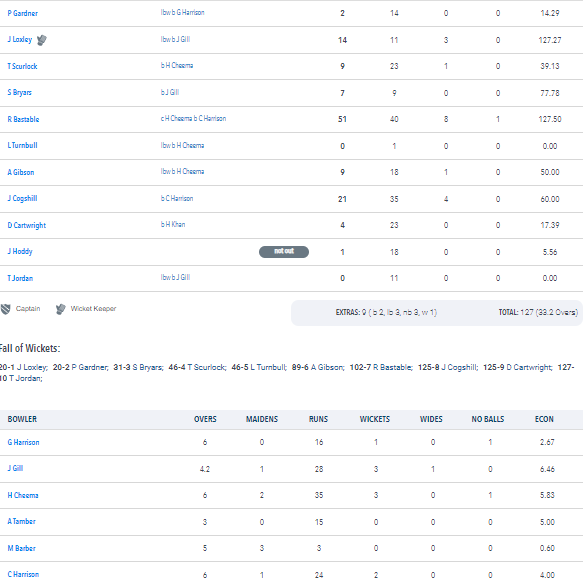
Task: Click the ECON column header
Action: click(x=544, y=419)
